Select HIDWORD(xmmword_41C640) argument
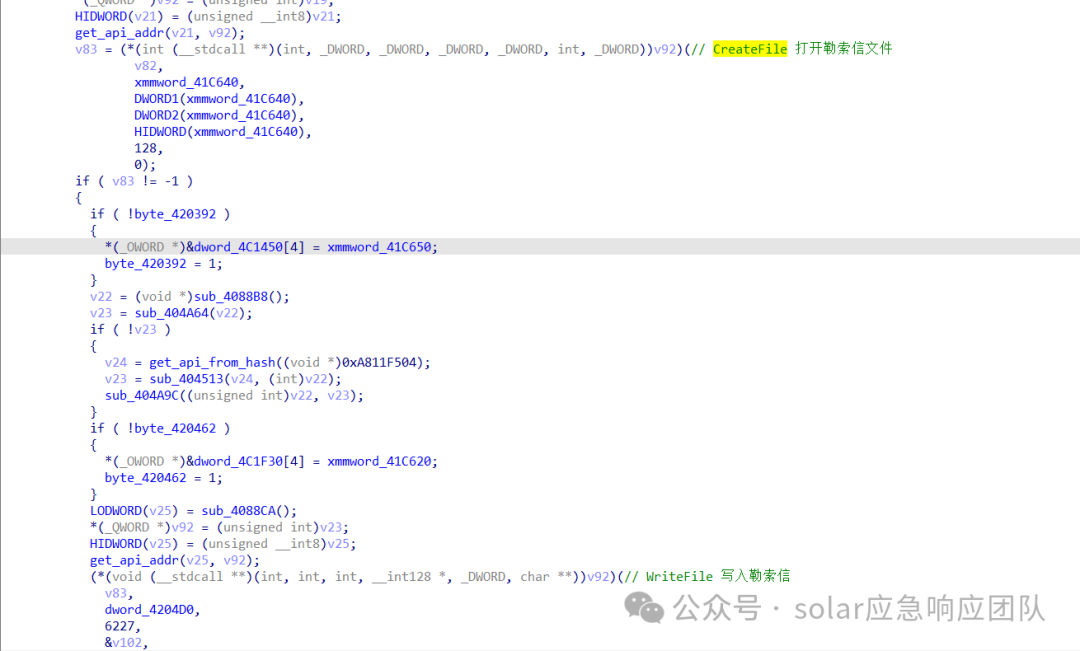 [220, 132]
